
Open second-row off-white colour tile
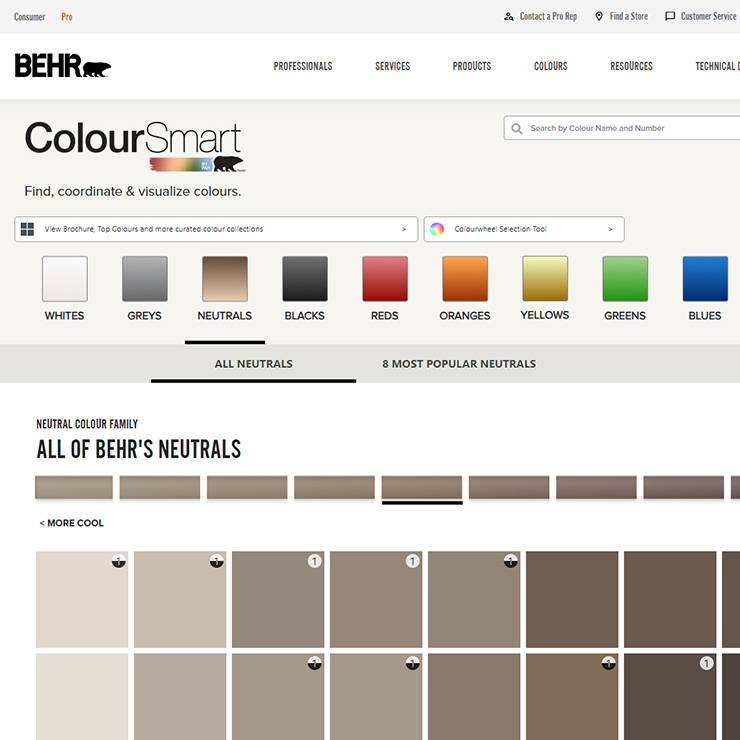tap(82, 697)
